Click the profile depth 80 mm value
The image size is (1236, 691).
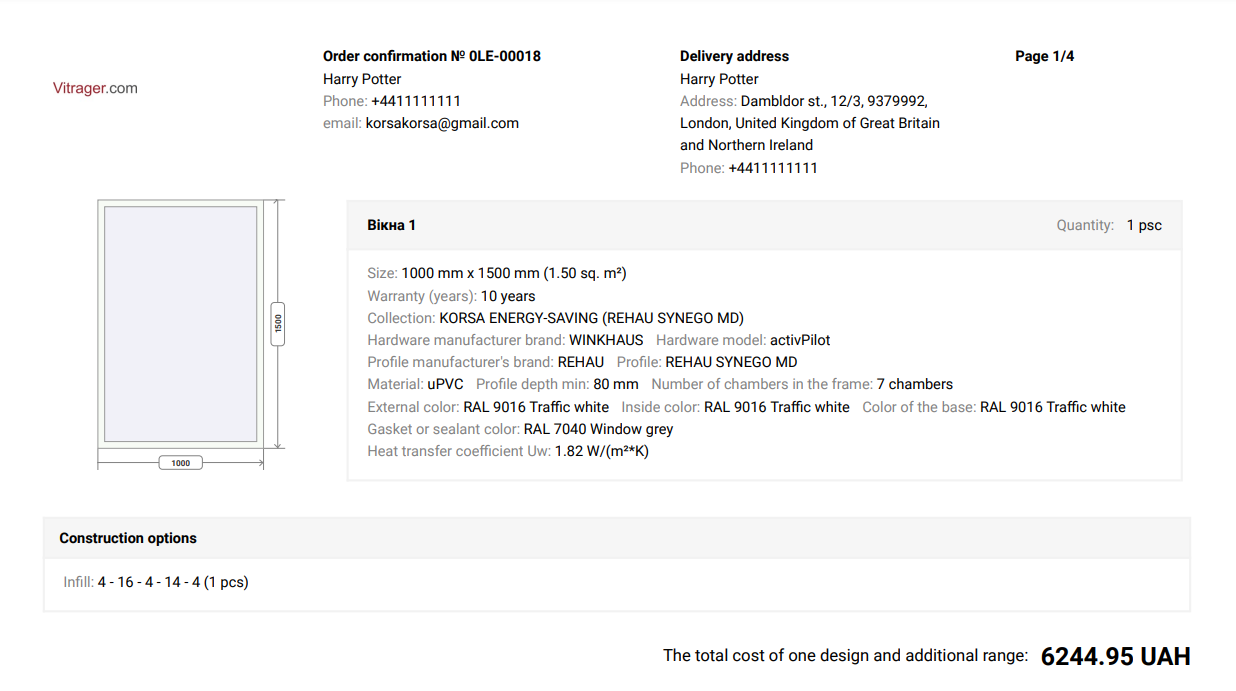tap(615, 384)
